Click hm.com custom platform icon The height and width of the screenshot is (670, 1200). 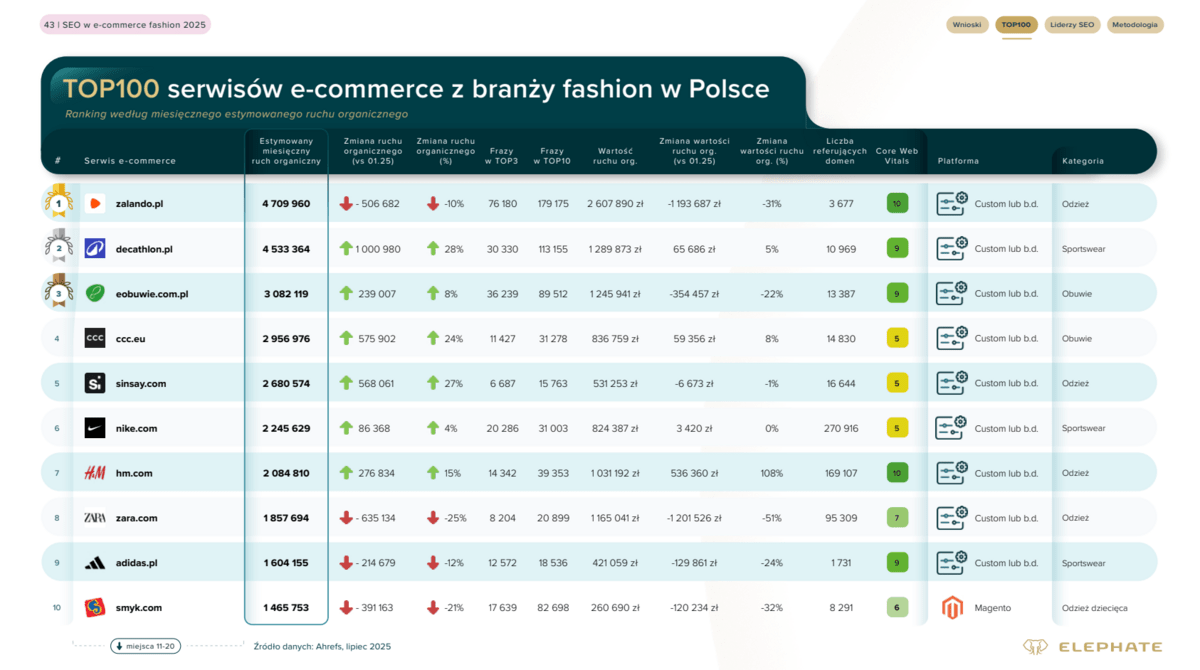tap(951, 473)
